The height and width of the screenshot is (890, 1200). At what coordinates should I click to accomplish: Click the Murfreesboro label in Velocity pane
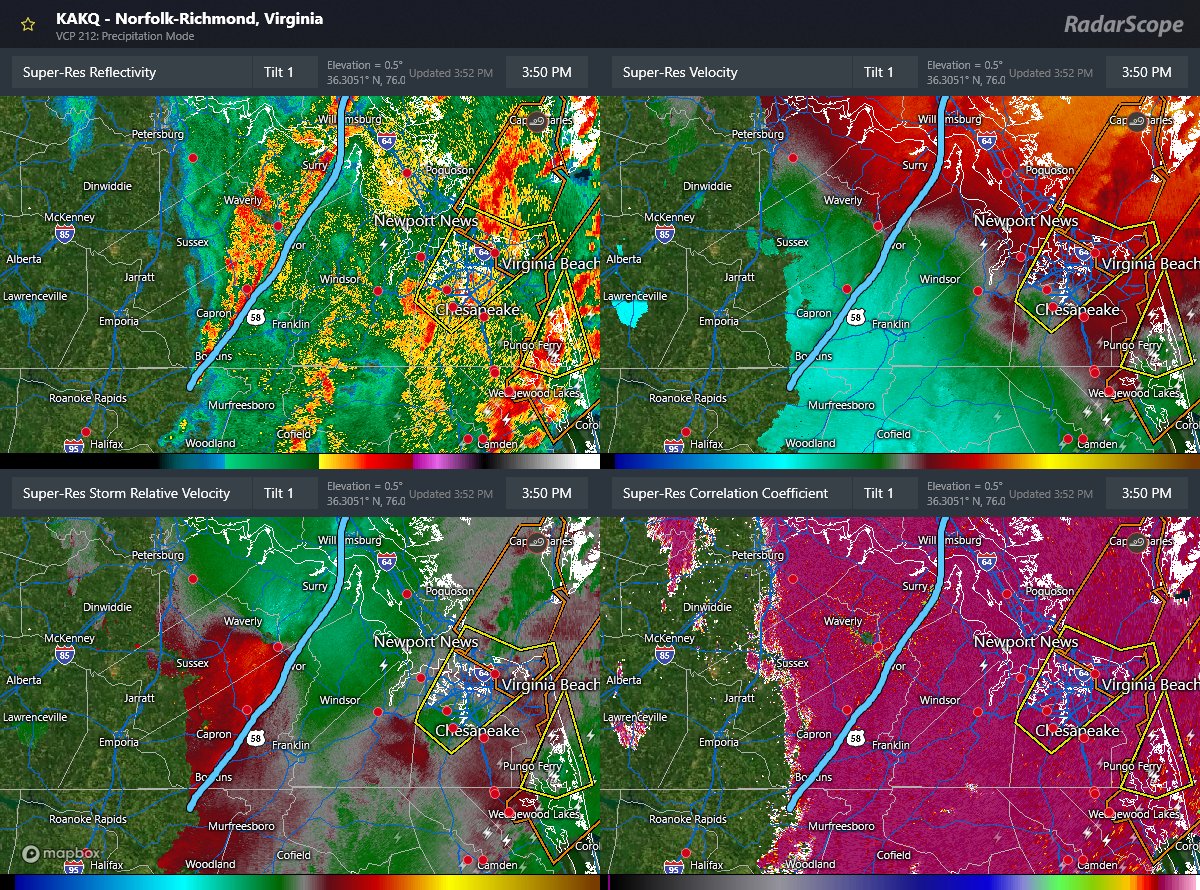[x=841, y=406]
